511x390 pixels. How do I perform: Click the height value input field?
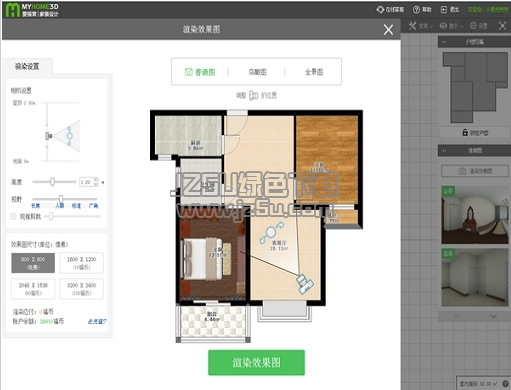[89, 182]
